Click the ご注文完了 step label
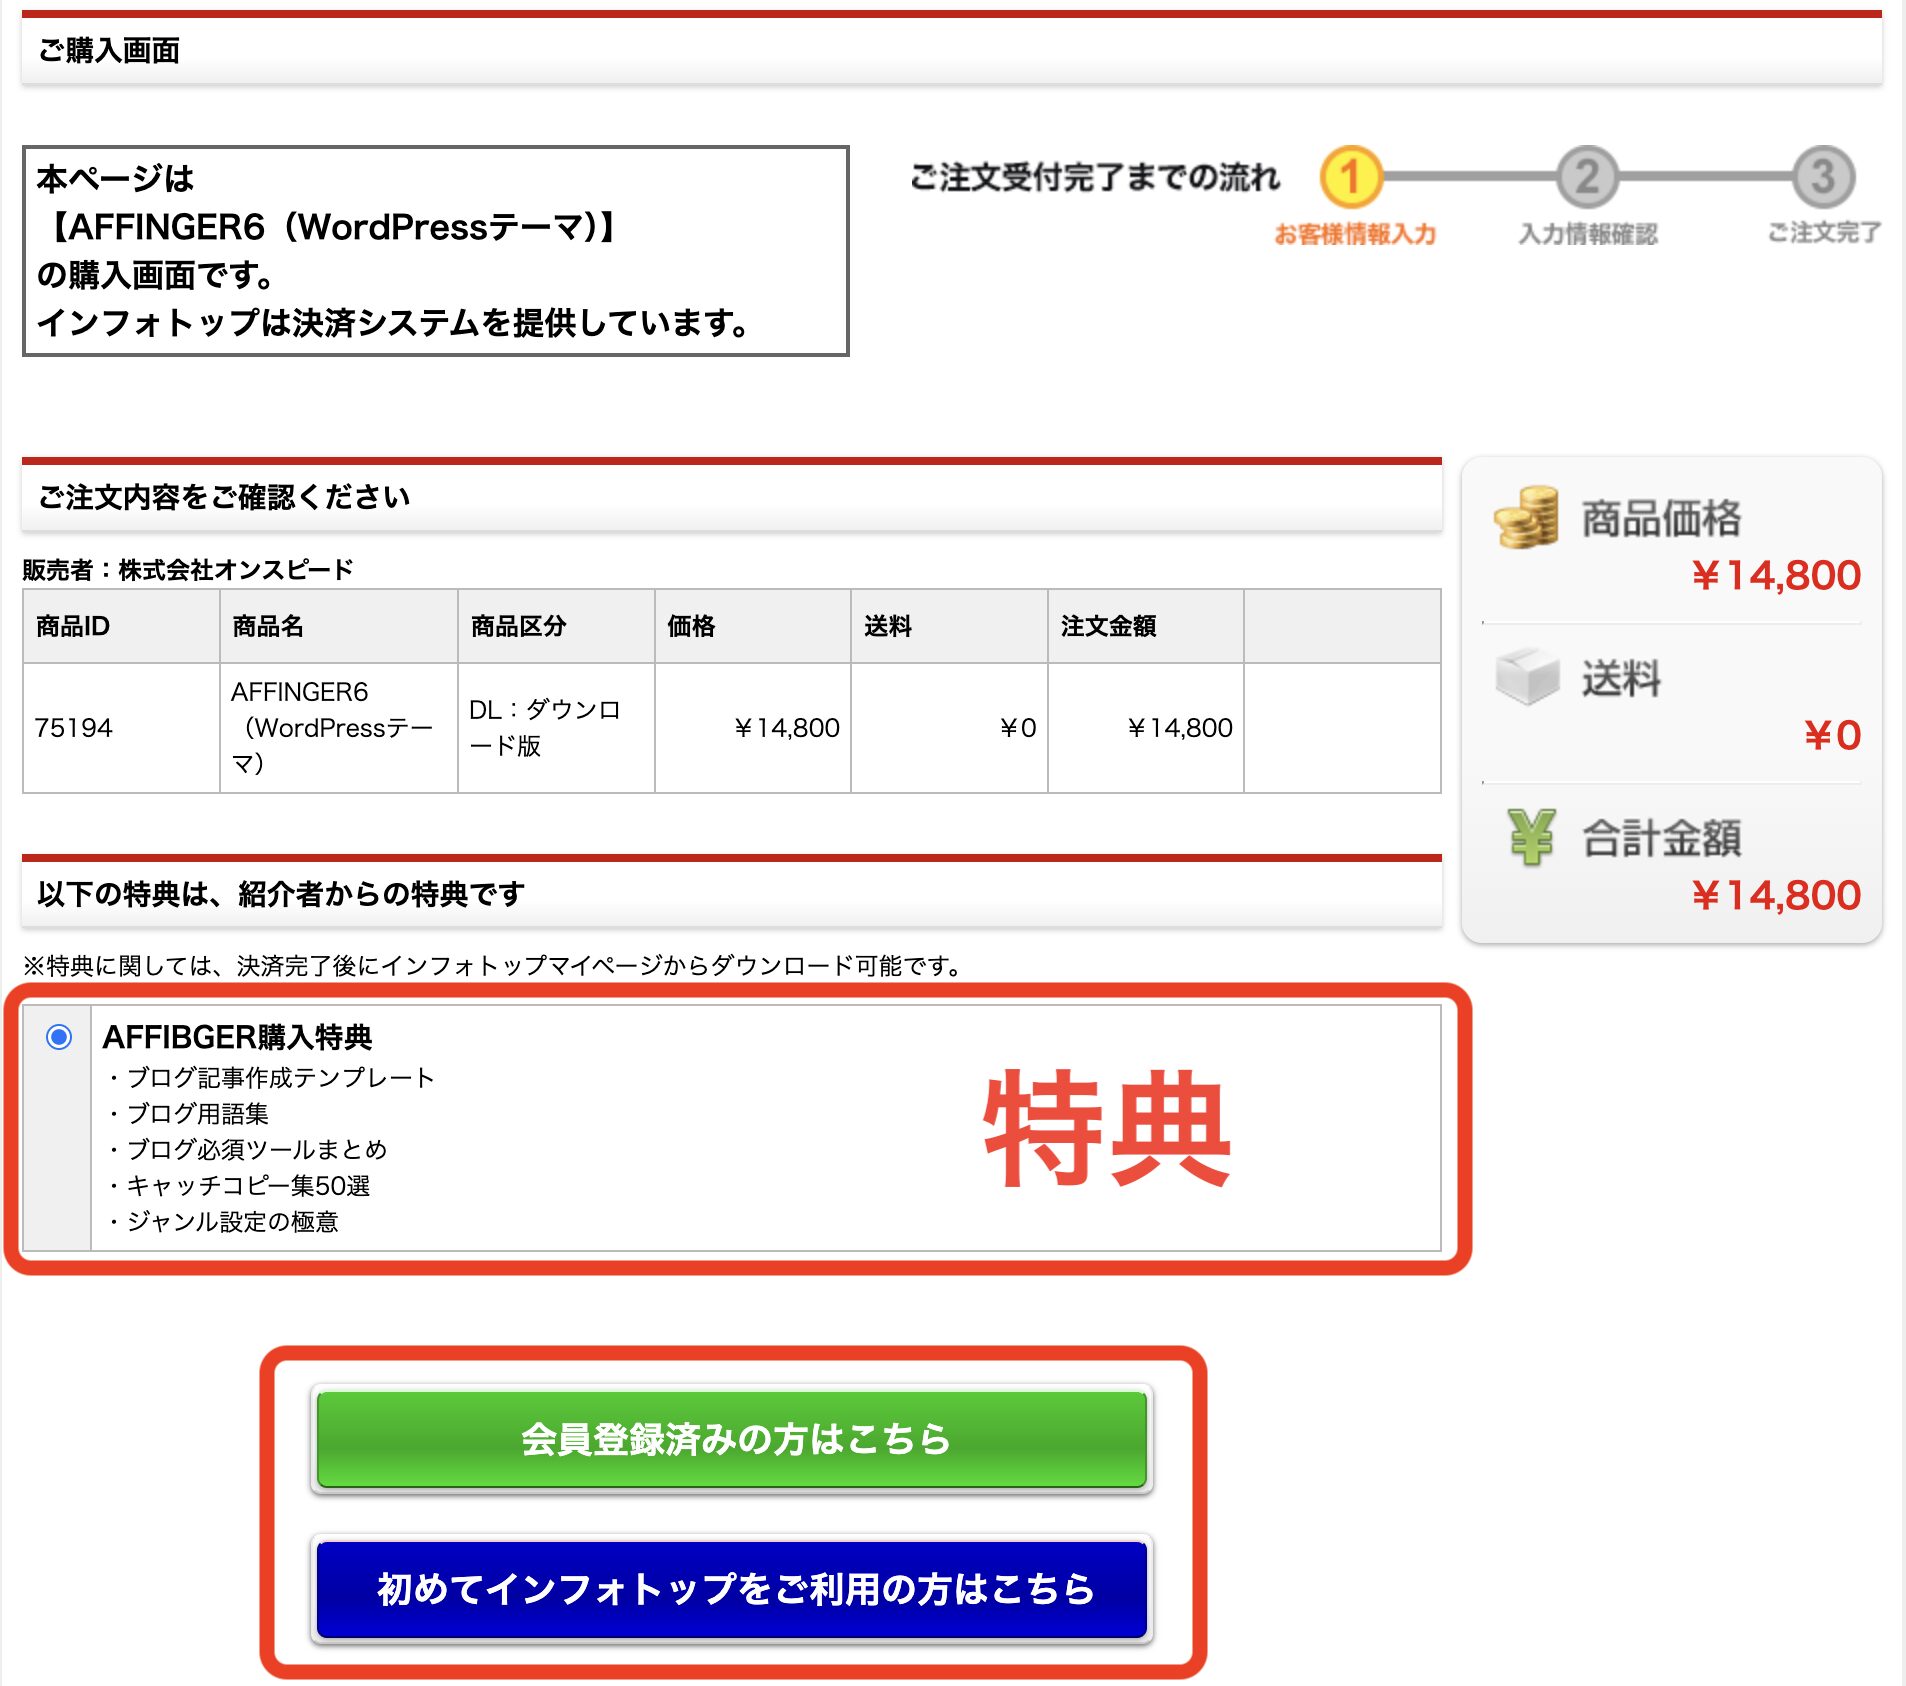Image resolution: width=1906 pixels, height=1686 pixels. pos(1824,233)
